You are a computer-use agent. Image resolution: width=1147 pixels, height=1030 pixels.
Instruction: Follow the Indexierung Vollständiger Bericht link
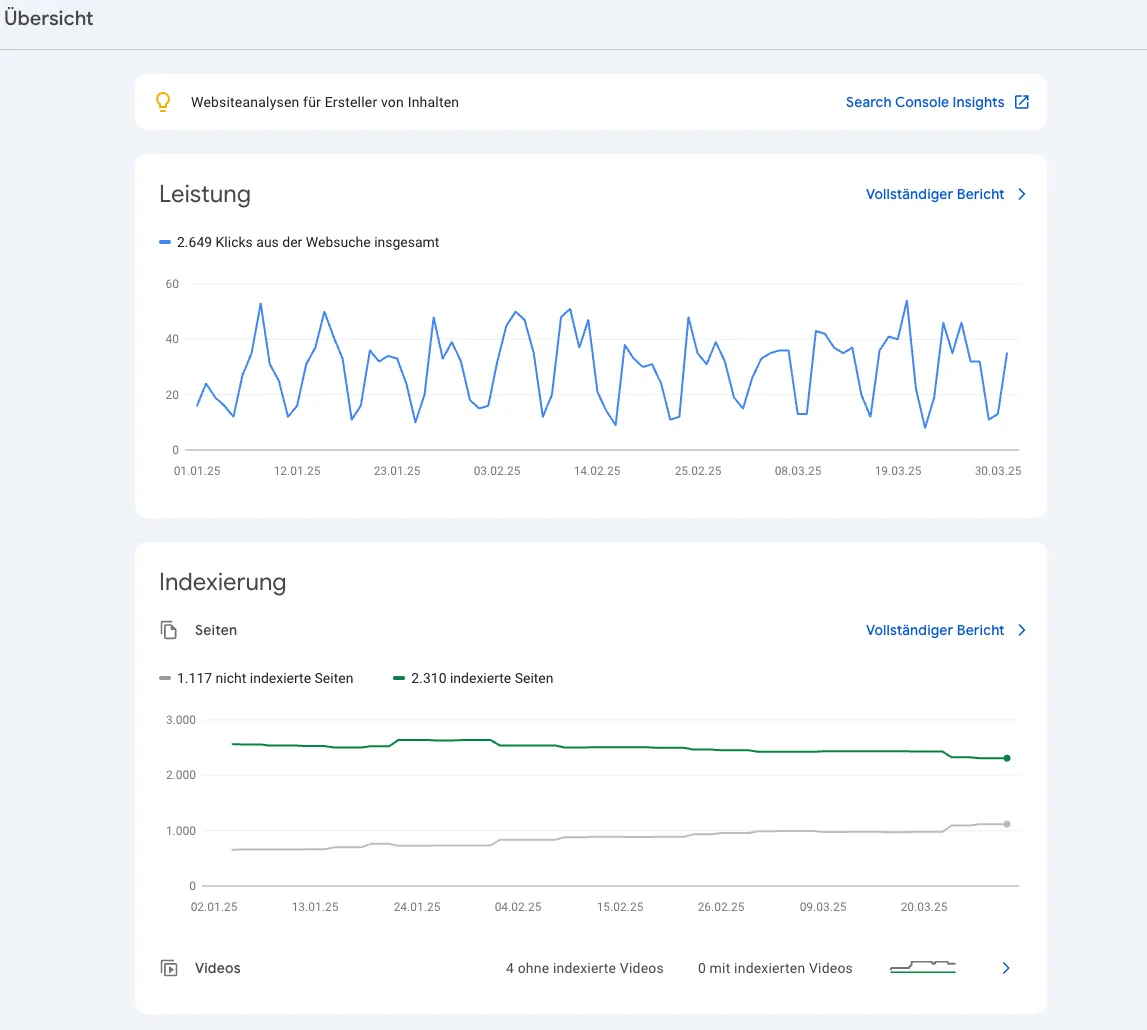point(935,630)
